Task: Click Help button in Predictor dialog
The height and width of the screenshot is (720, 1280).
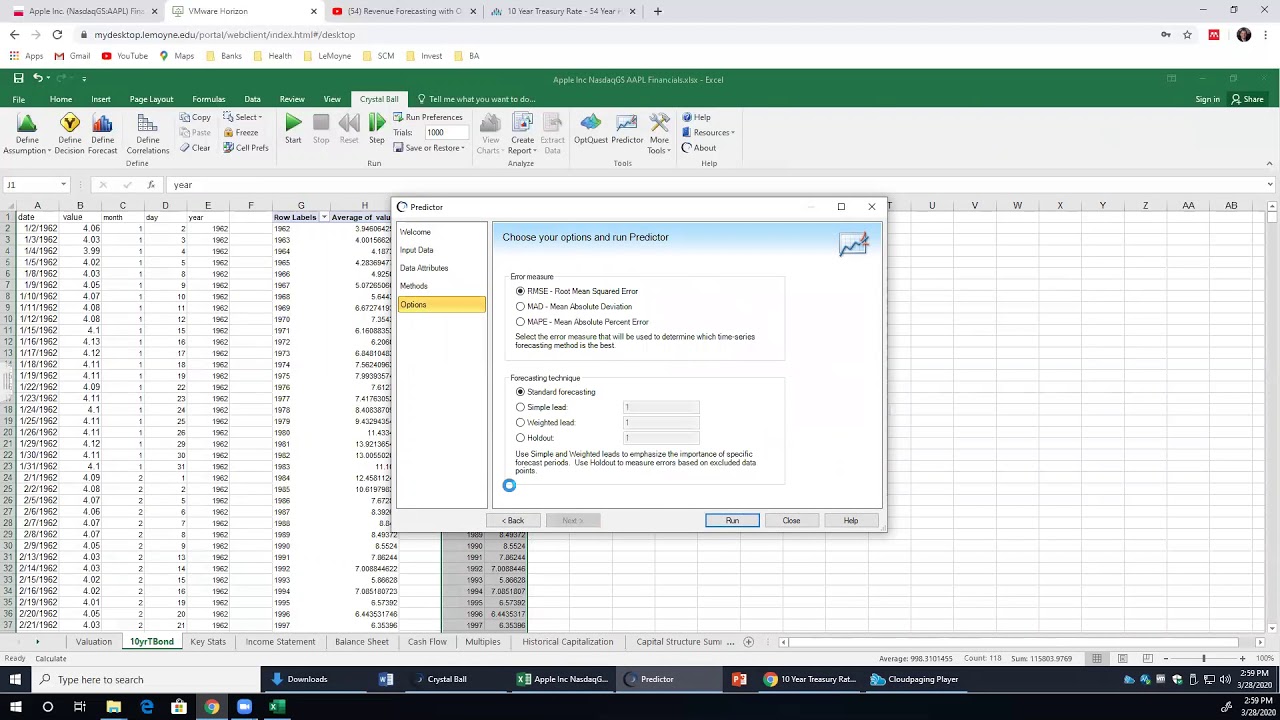Action: 850,520
